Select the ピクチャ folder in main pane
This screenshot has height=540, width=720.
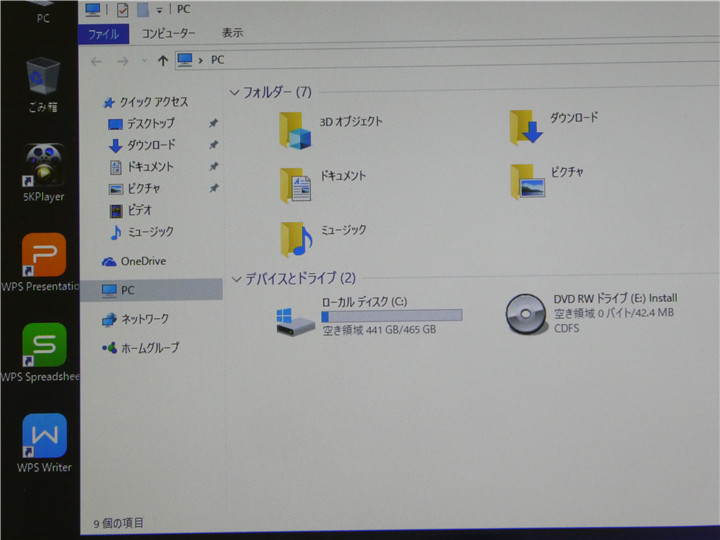coord(528,181)
